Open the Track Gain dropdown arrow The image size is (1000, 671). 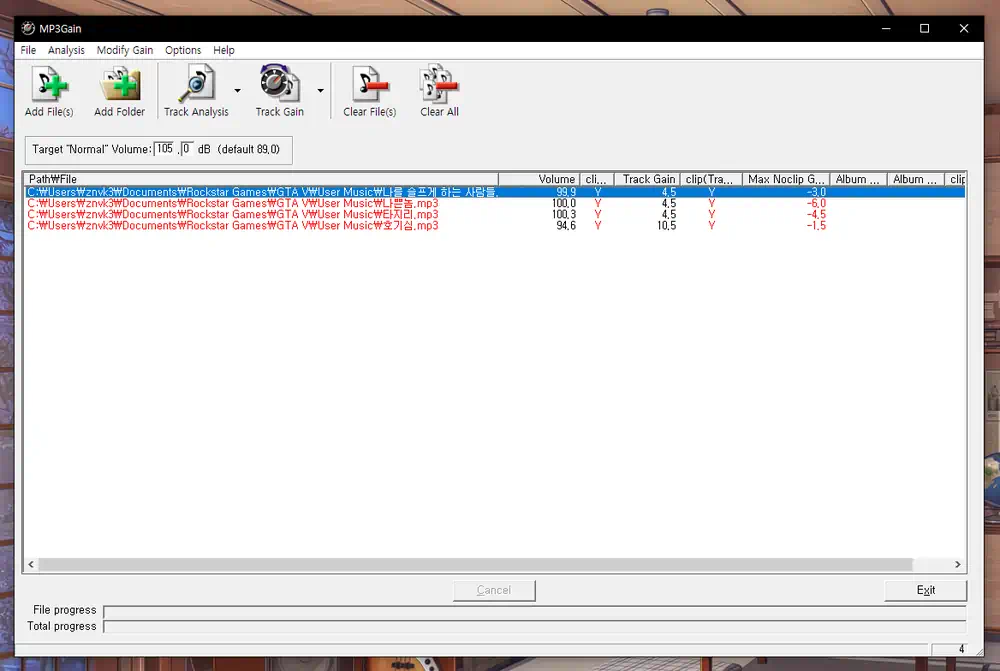tap(320, 91)
